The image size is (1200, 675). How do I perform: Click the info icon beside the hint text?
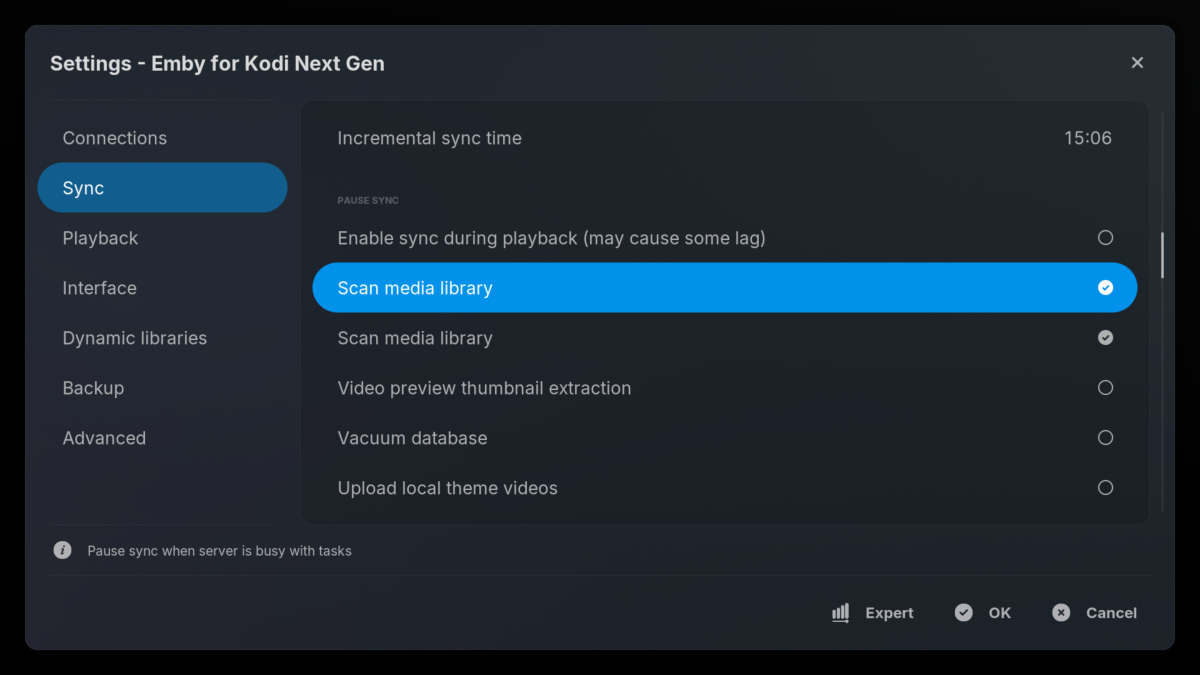pyautogui.click(x=62, y=550)
